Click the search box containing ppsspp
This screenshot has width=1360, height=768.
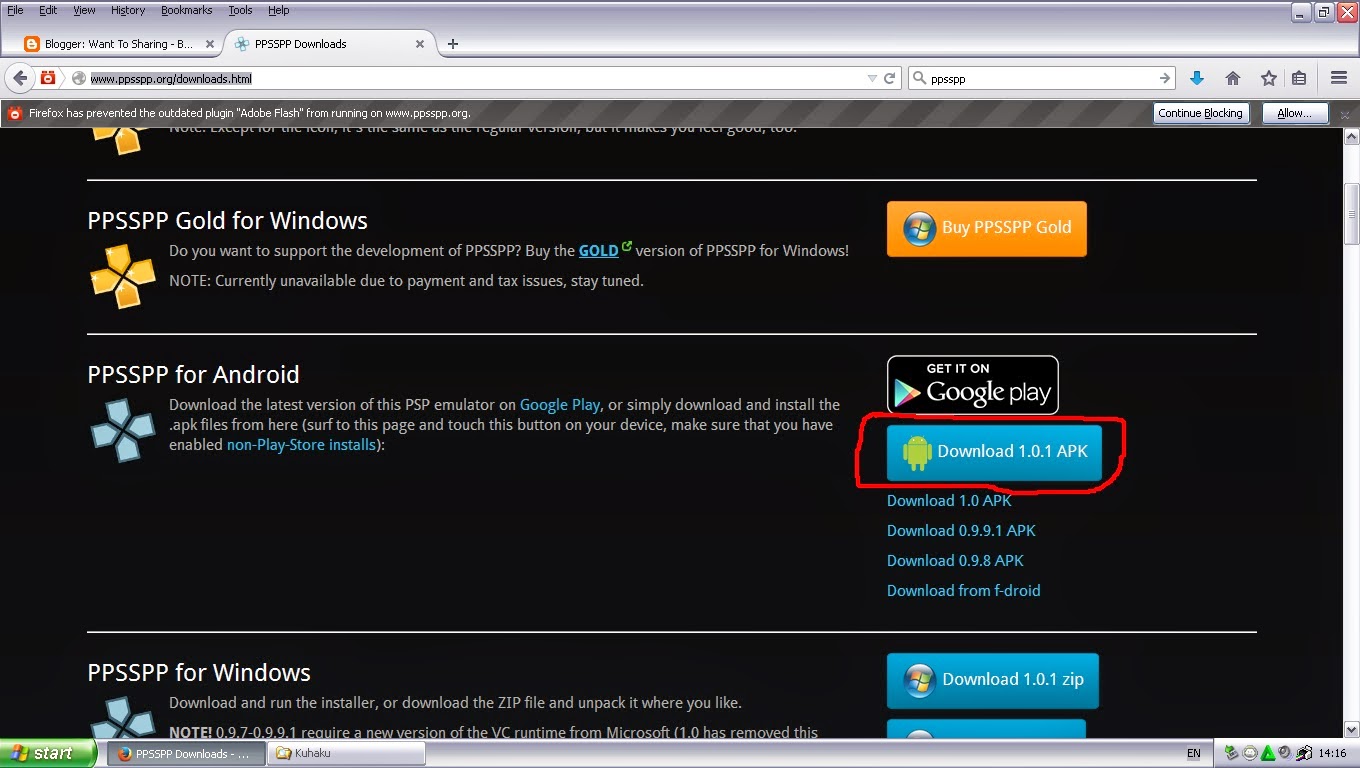[x=1040, y=78]
